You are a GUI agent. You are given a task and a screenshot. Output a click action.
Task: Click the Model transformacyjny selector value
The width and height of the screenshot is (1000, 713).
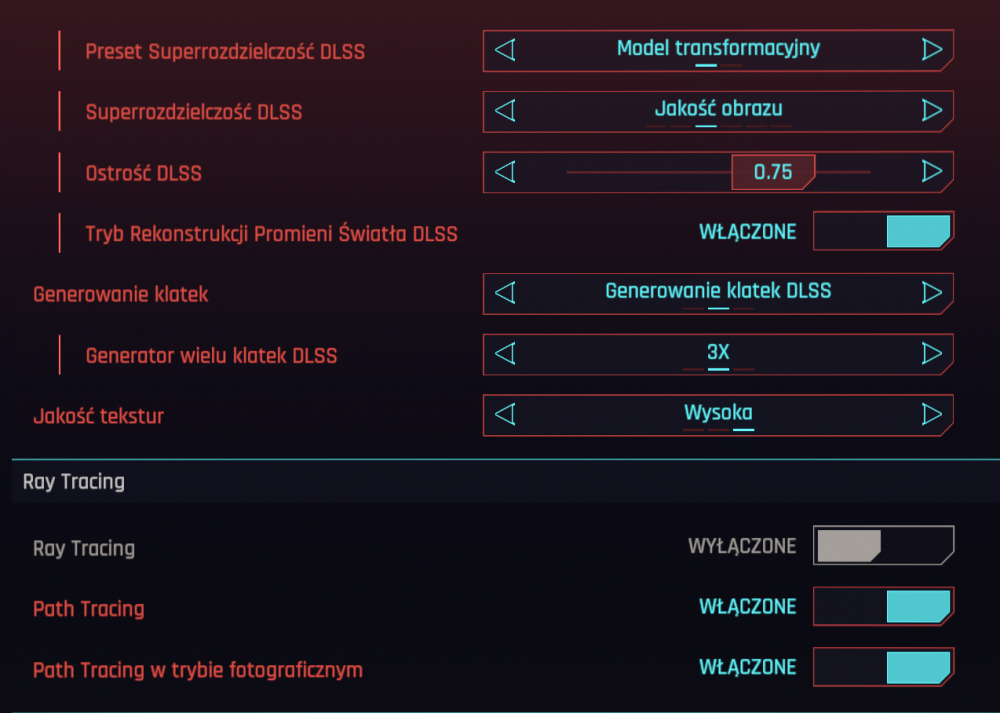(718, 48)
